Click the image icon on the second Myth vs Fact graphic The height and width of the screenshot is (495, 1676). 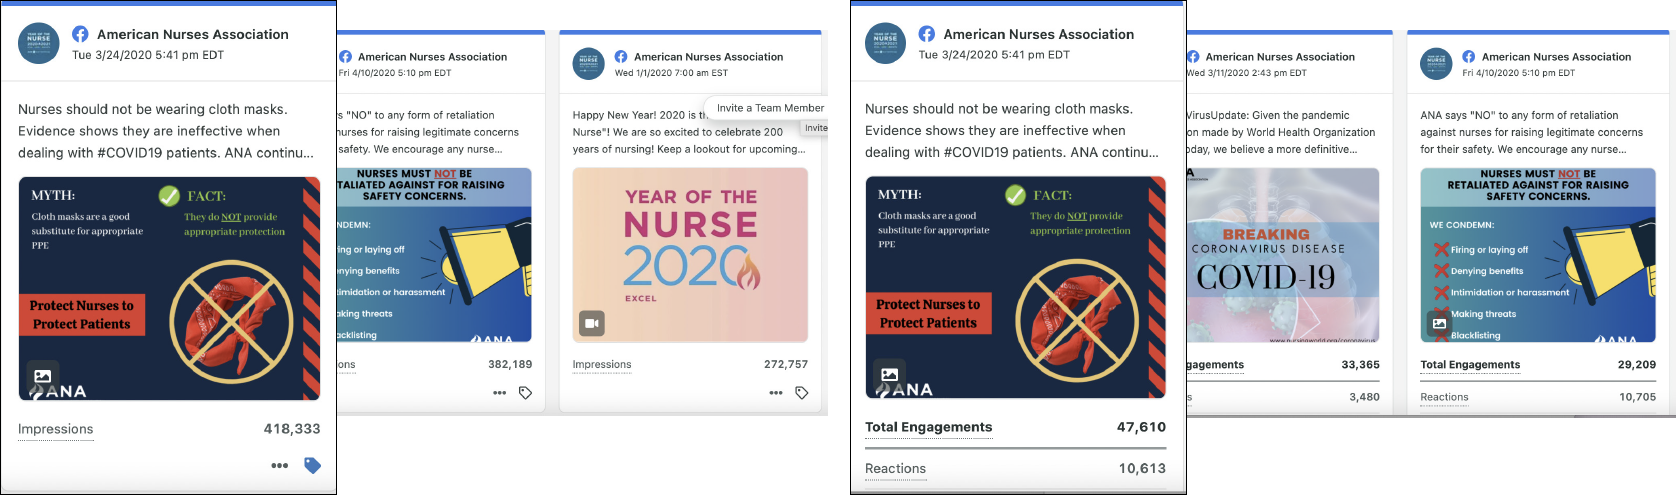[x=890, y=375]
